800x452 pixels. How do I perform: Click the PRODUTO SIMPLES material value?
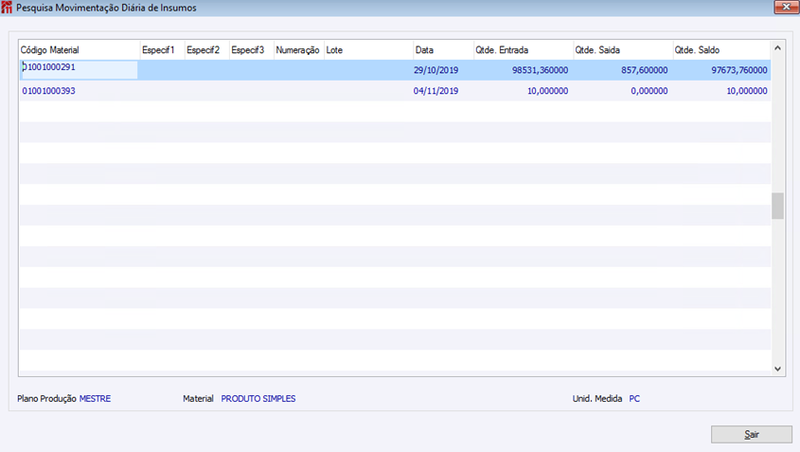coord(258,398)
